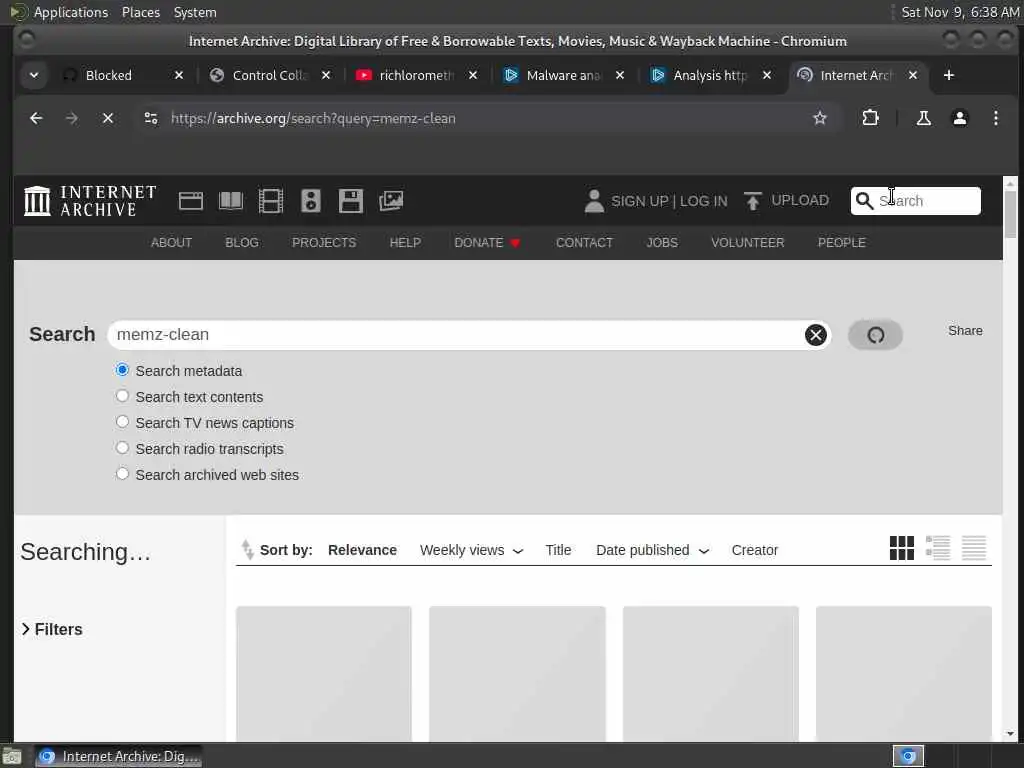Clear the memz-clean search query
The image size is (1024, 768).
point(815,335)
